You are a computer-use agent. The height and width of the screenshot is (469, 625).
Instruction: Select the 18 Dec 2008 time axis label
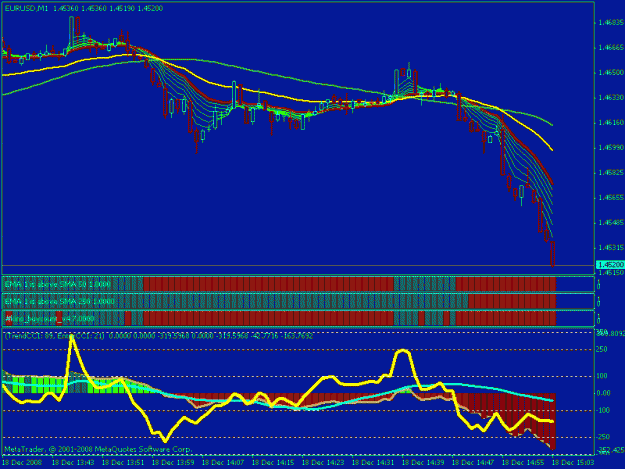[22, 463]
